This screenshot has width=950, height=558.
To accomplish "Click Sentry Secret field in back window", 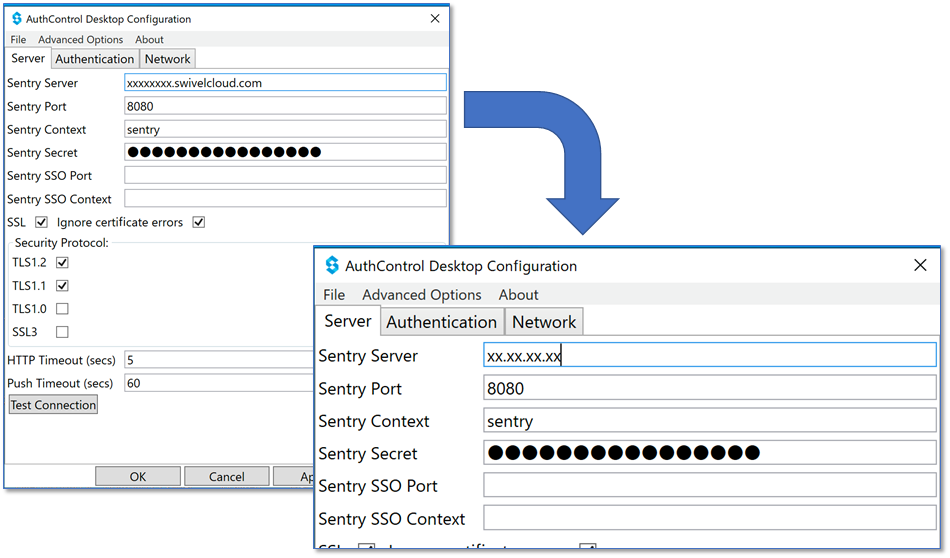I will click(x=285, y=152).
